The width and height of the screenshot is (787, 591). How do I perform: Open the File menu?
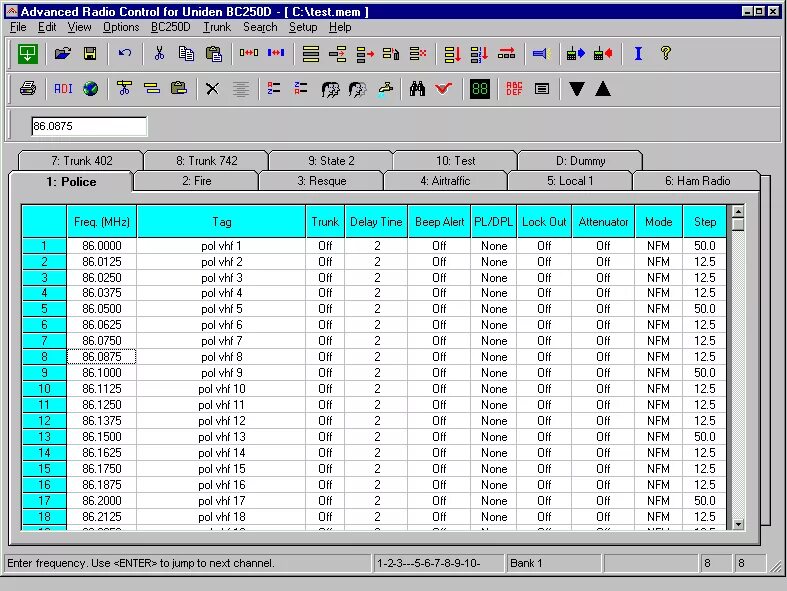pyautogui.click(x=18, y=27)
